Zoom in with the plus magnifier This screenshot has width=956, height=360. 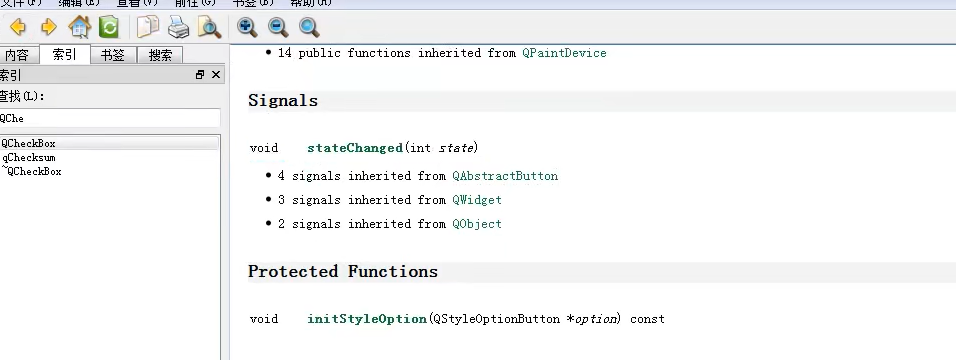(x=247, y=27)
